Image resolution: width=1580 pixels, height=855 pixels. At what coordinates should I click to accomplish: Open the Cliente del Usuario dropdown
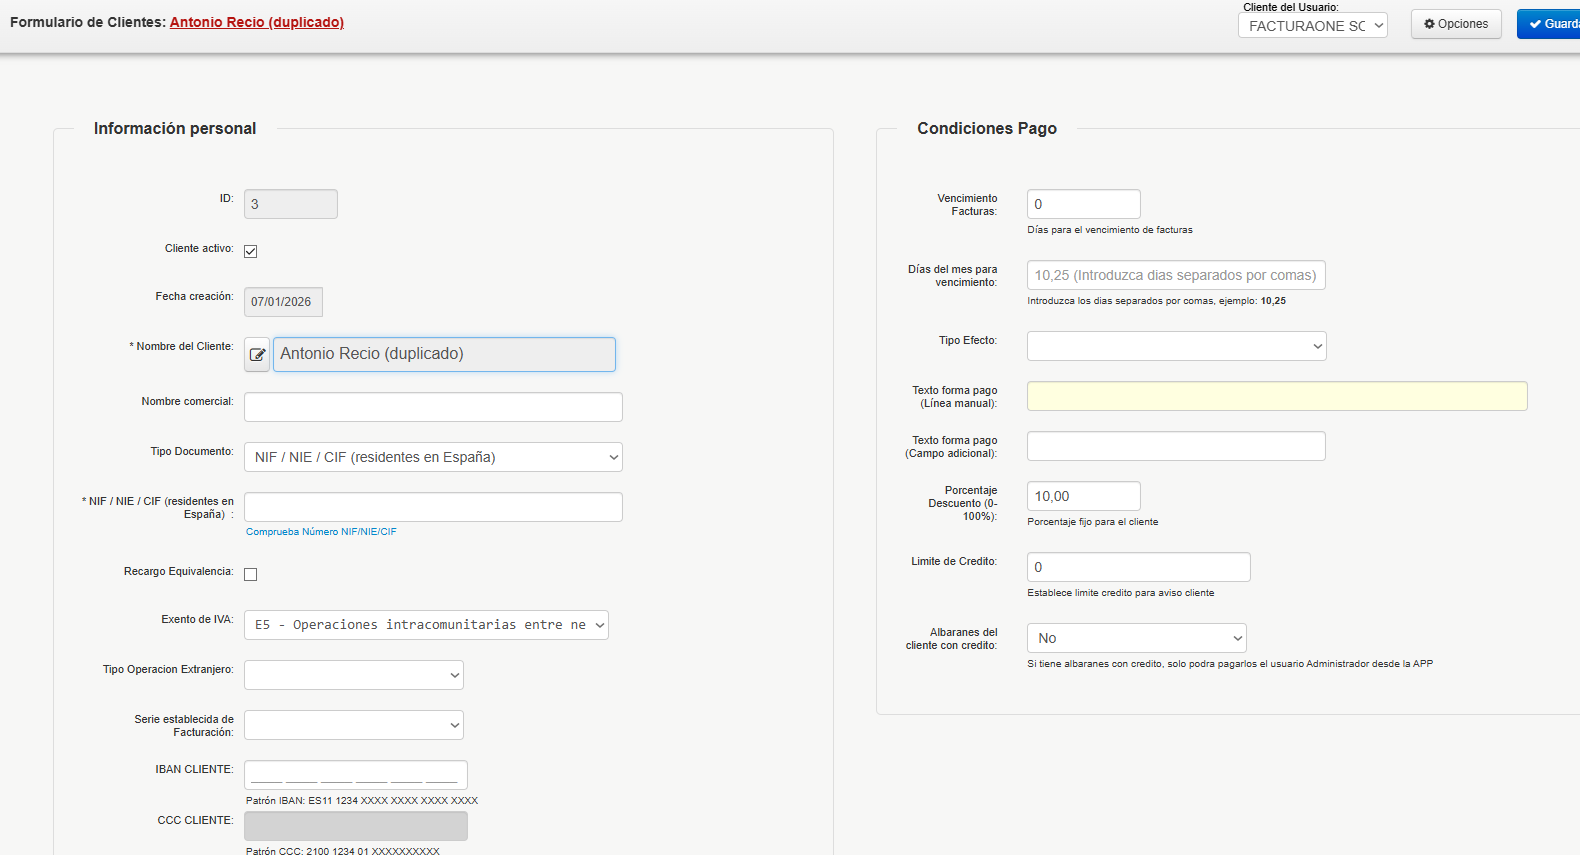[1312, 26]
